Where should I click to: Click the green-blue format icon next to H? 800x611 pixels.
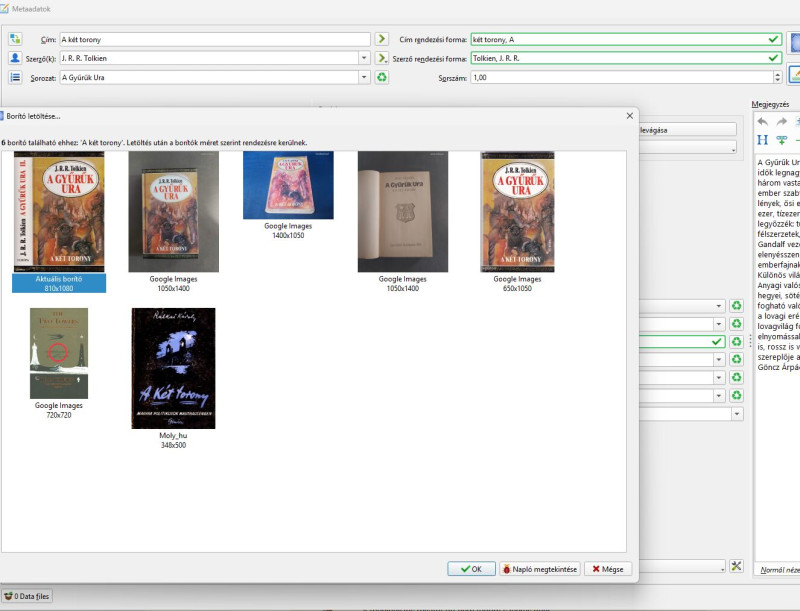coord(781,139)
